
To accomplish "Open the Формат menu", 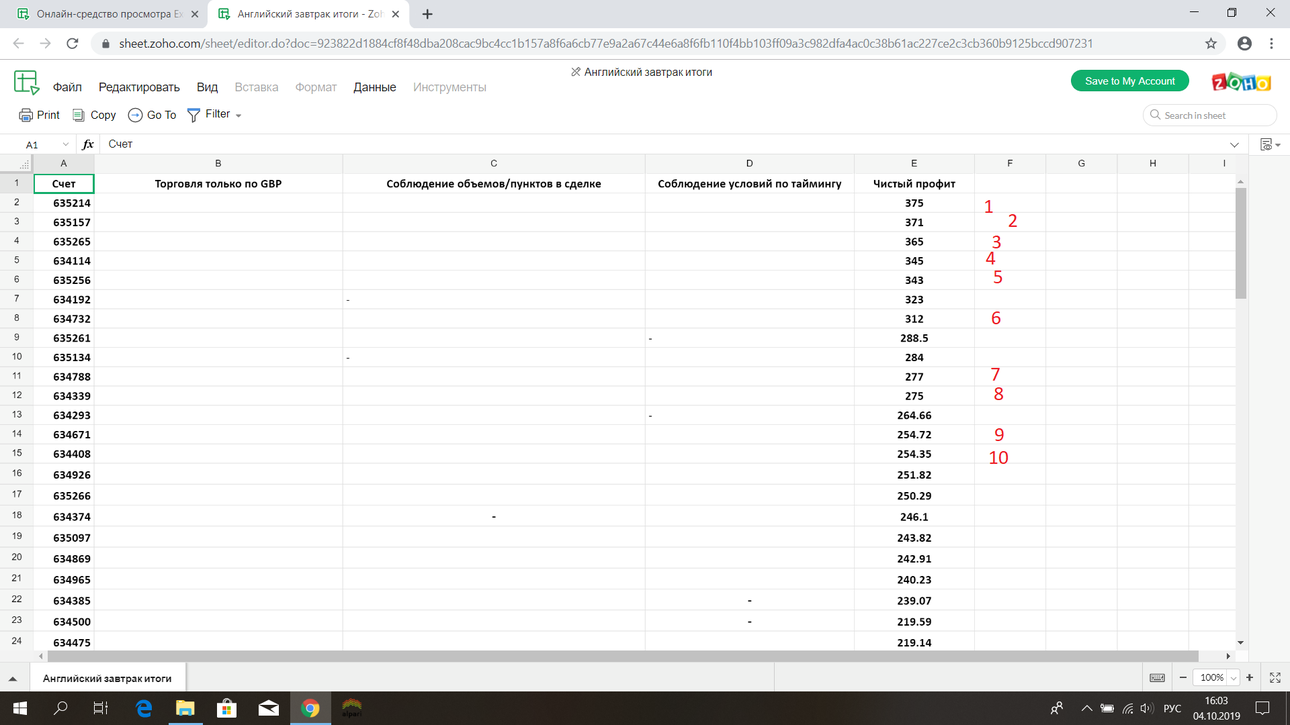I will [x=316, y=87].
